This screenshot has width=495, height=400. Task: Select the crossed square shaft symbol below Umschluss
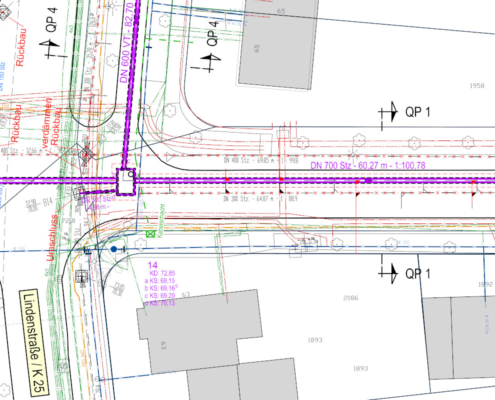click(82, 276)
